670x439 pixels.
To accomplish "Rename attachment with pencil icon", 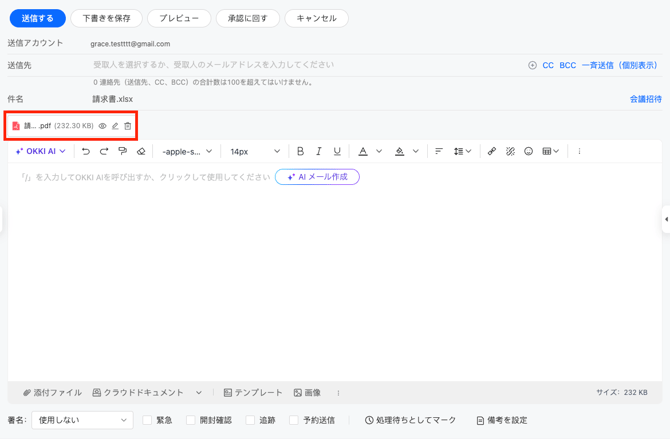I will (115, 126).
